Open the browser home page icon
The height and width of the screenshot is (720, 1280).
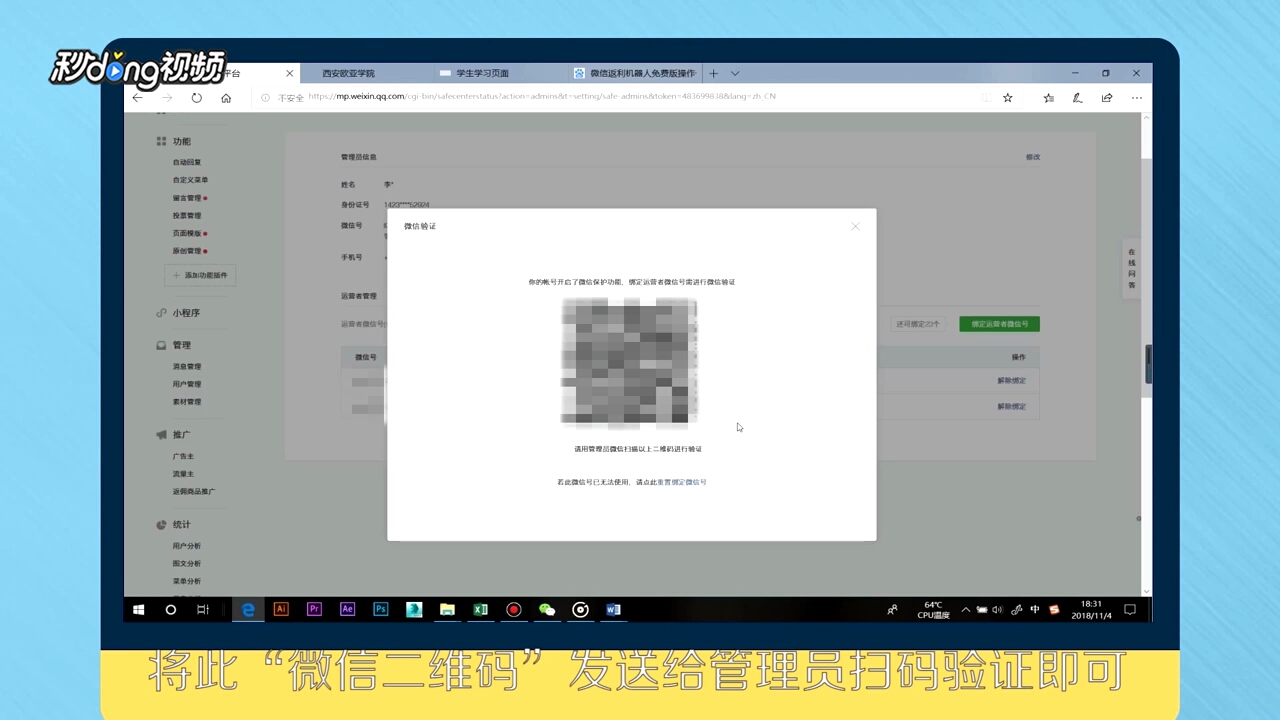click(x=226, y=98)
